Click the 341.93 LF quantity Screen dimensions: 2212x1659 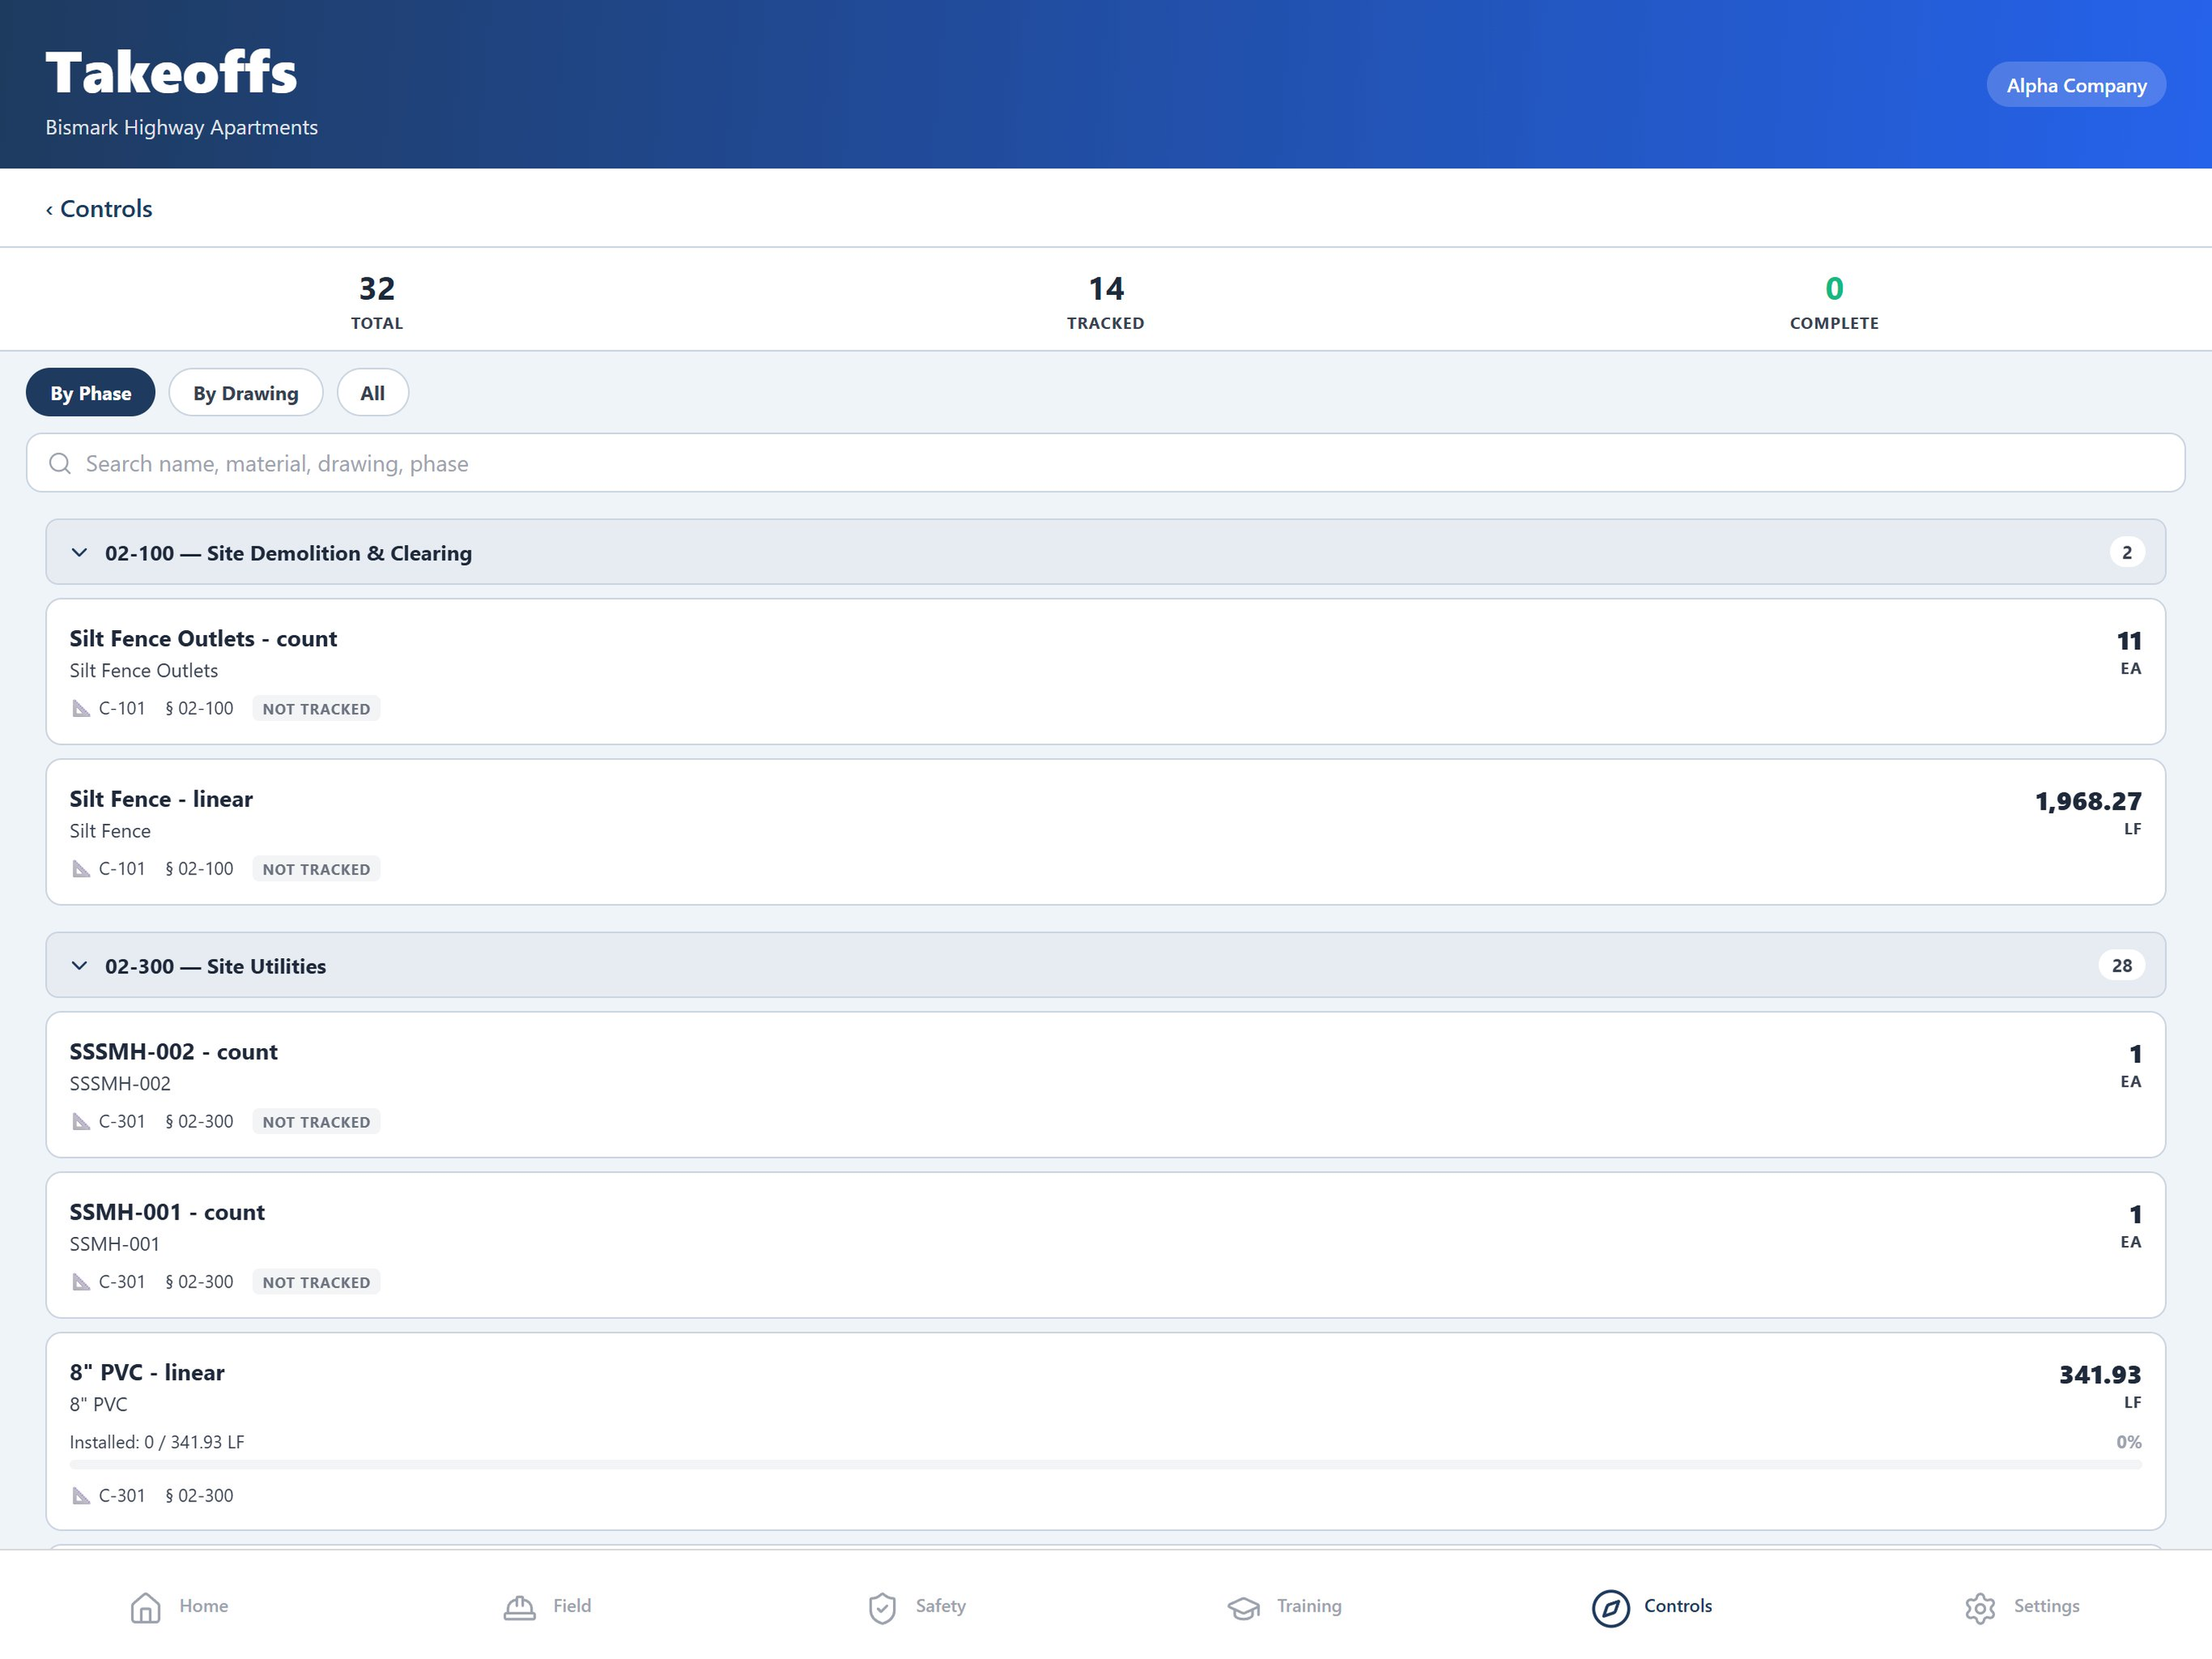[2100, 1386]
